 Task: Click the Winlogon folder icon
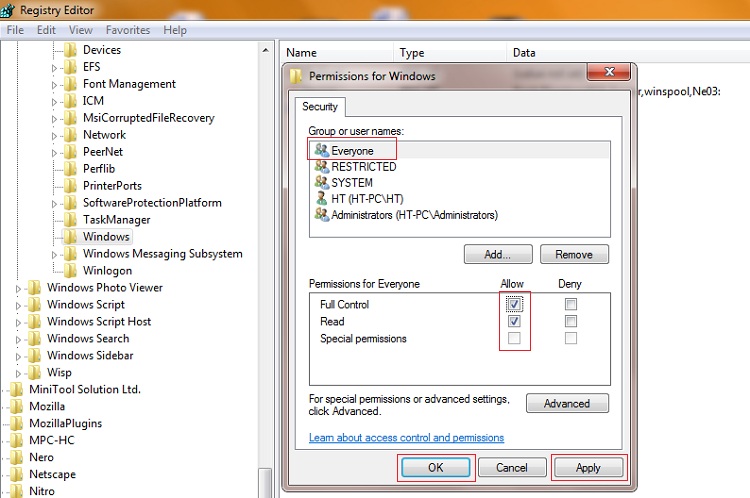tap(70, 271)
